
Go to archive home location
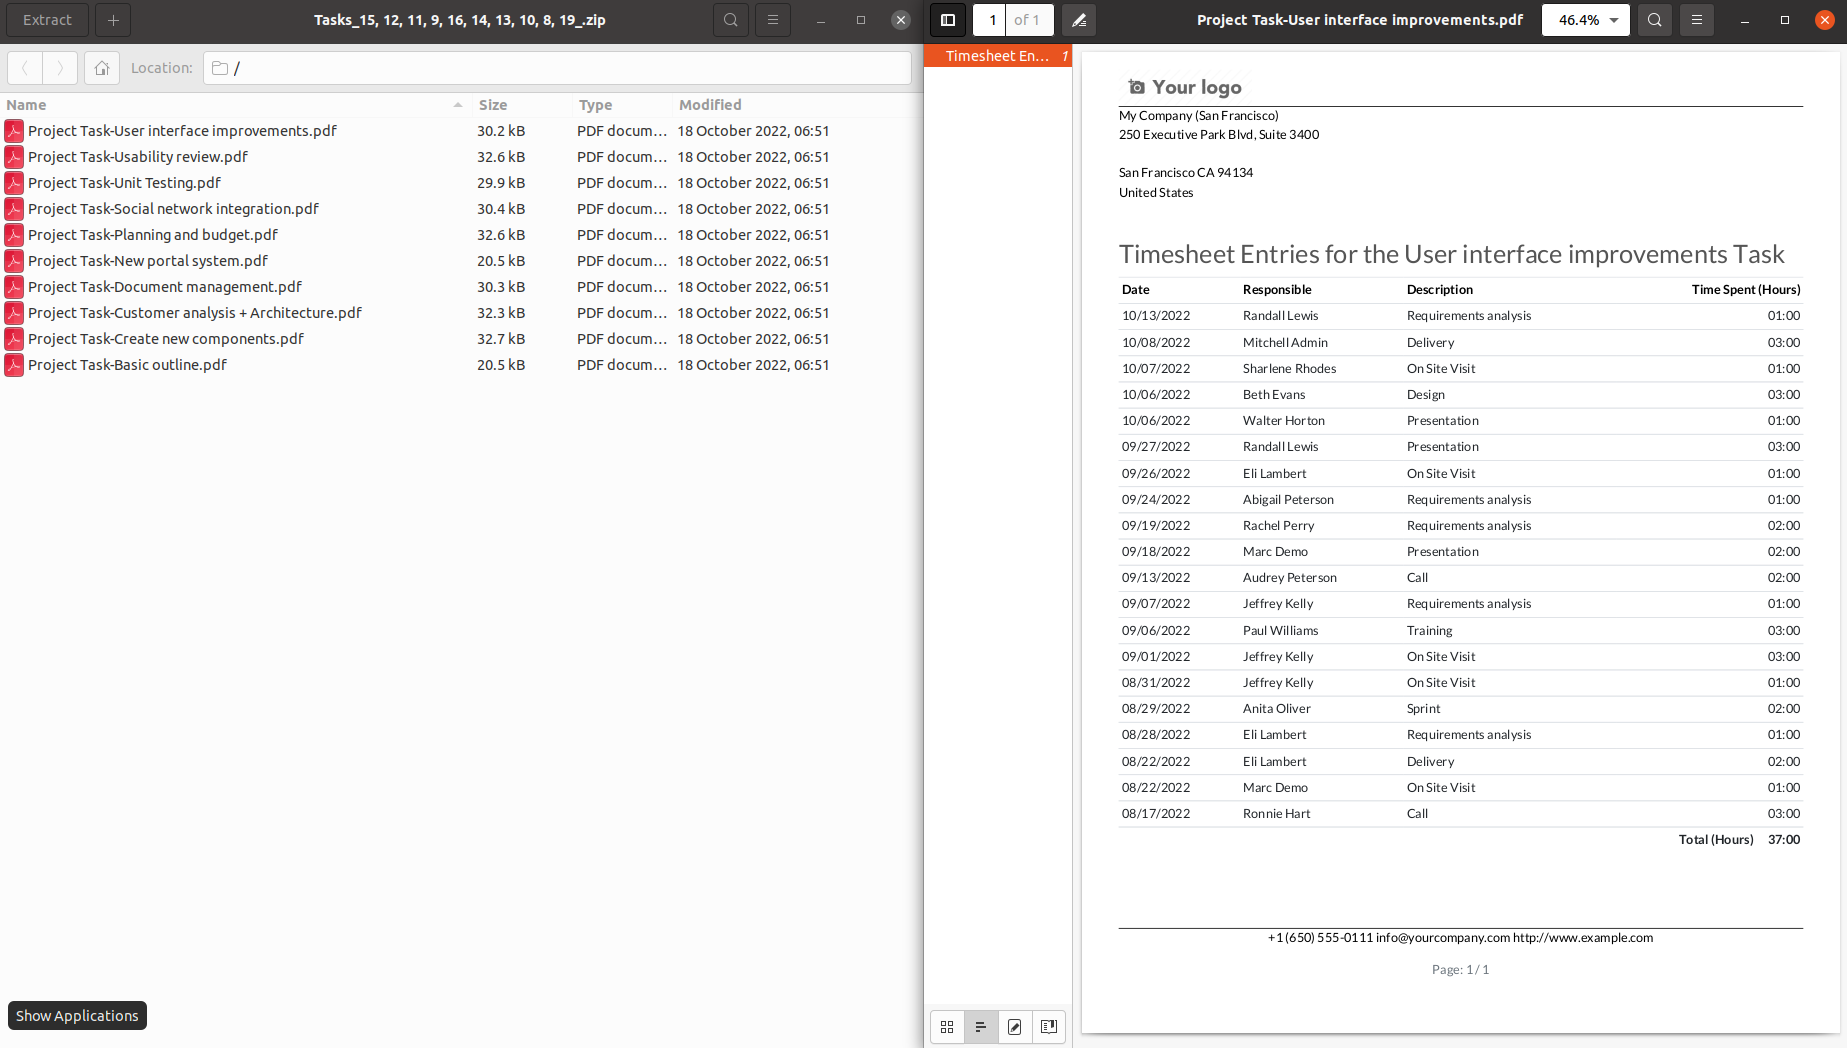point(102,68)
